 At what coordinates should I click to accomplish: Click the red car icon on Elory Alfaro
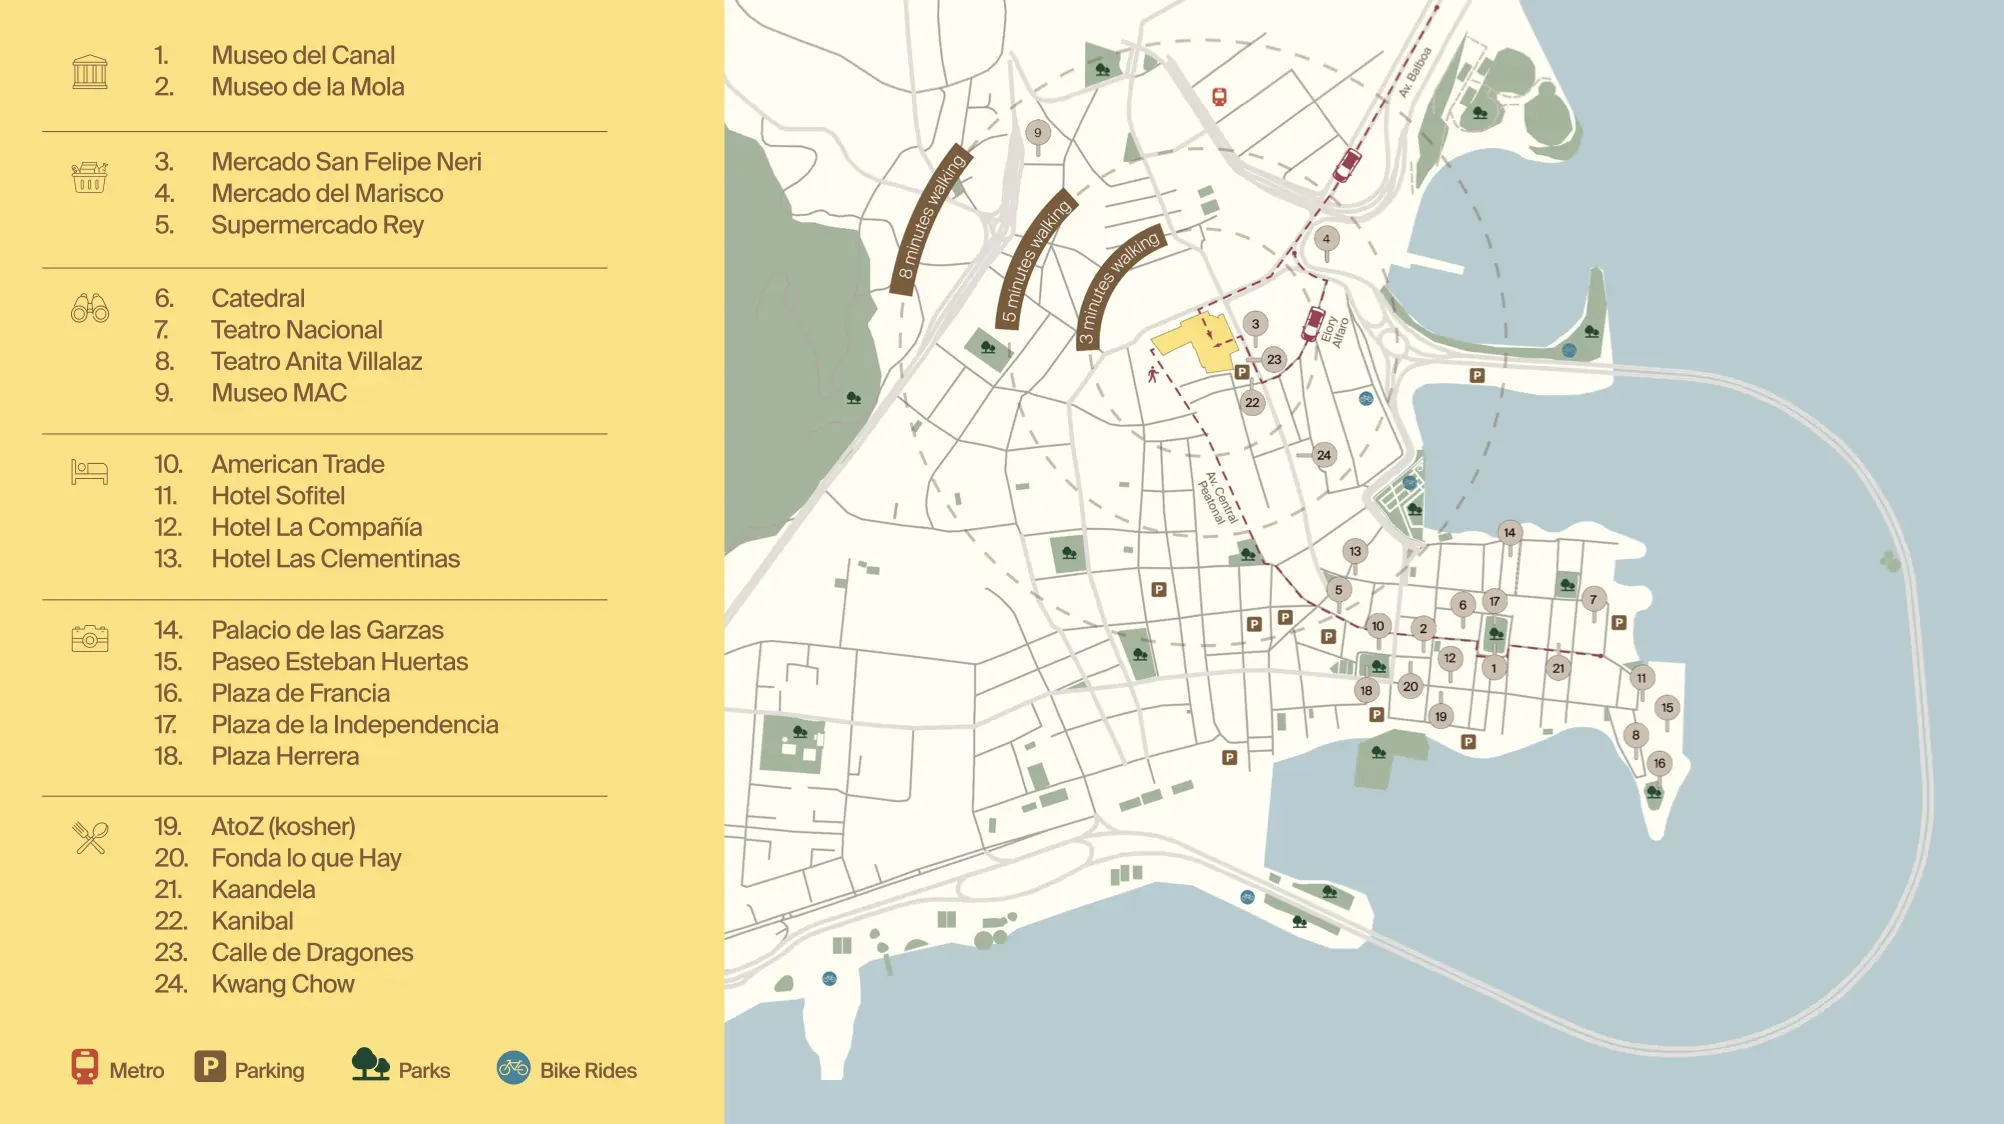[x=1311, y=326]
